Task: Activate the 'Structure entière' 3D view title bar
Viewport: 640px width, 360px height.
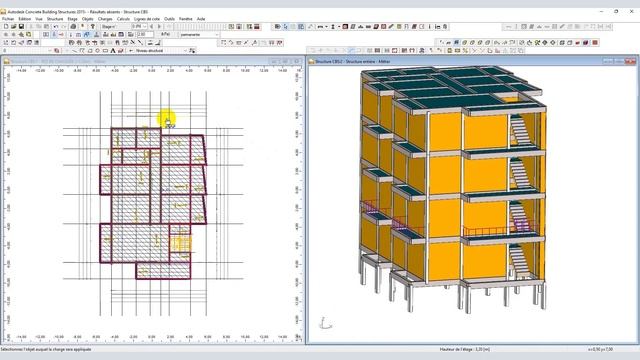Action: pyautogui.click(x=472, y=61)
